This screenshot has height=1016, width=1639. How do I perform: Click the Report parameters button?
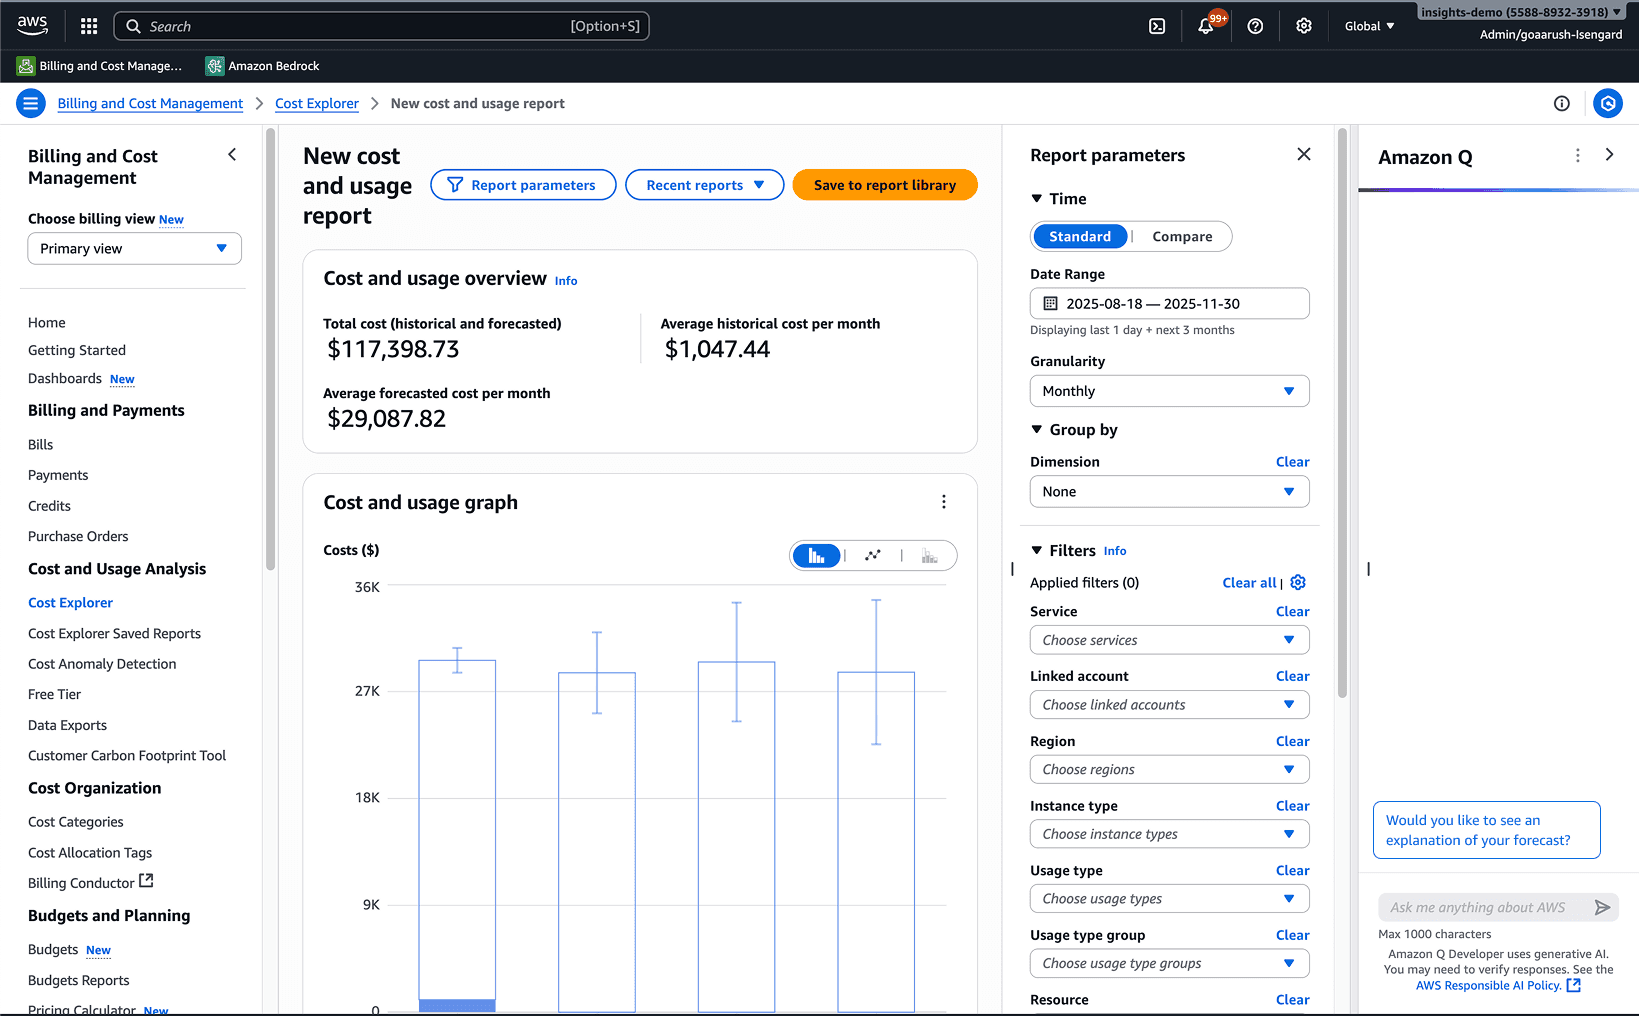(523, 185)
